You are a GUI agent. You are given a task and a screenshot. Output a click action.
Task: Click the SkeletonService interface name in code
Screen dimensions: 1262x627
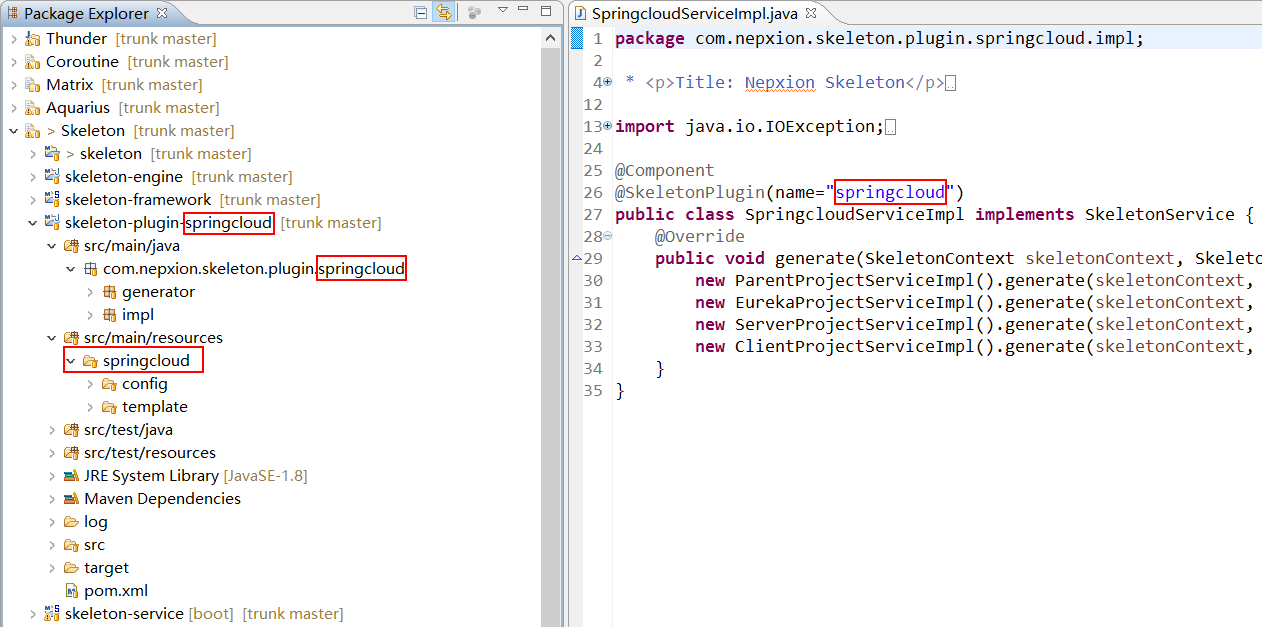coord(1159,214)
